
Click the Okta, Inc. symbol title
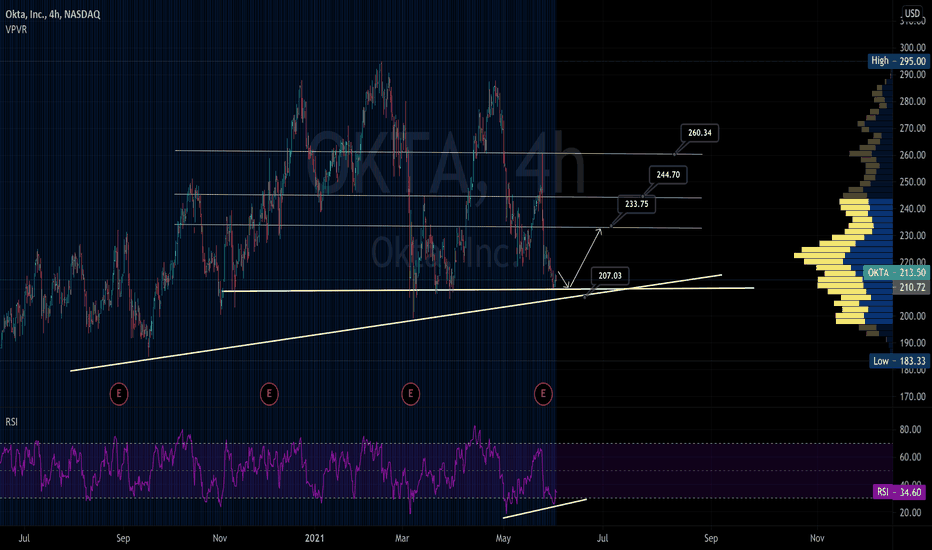click(53, 14)
